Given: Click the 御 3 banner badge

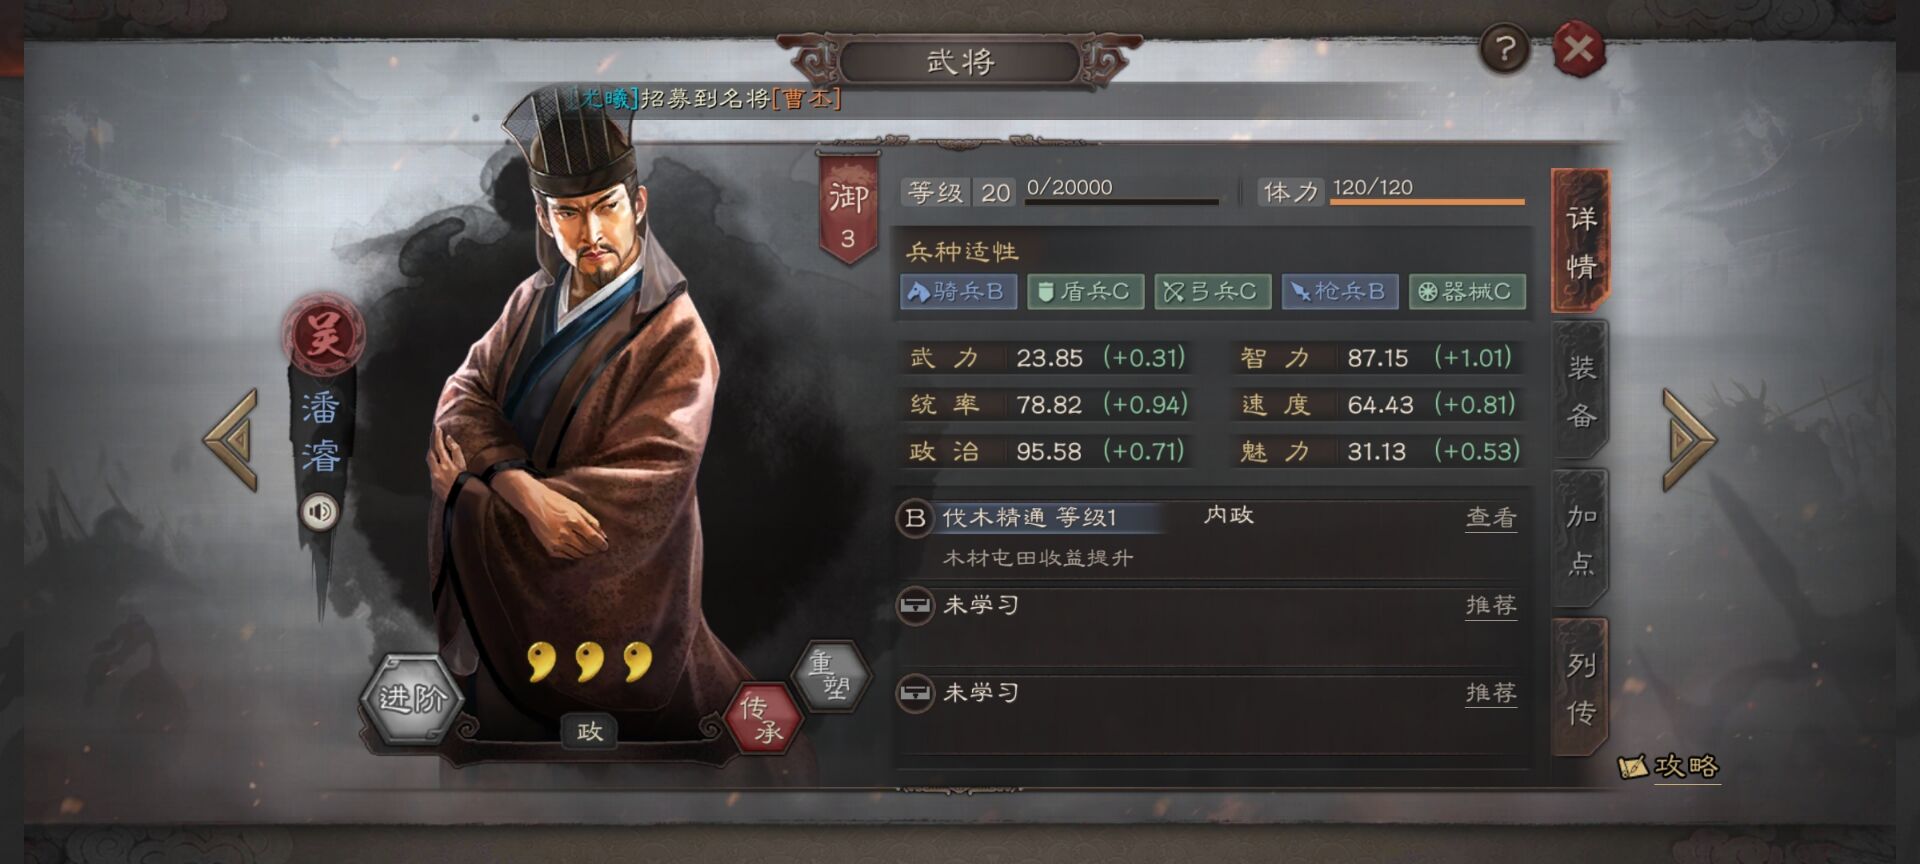Looking at the screenshot, I should [848, 208].
